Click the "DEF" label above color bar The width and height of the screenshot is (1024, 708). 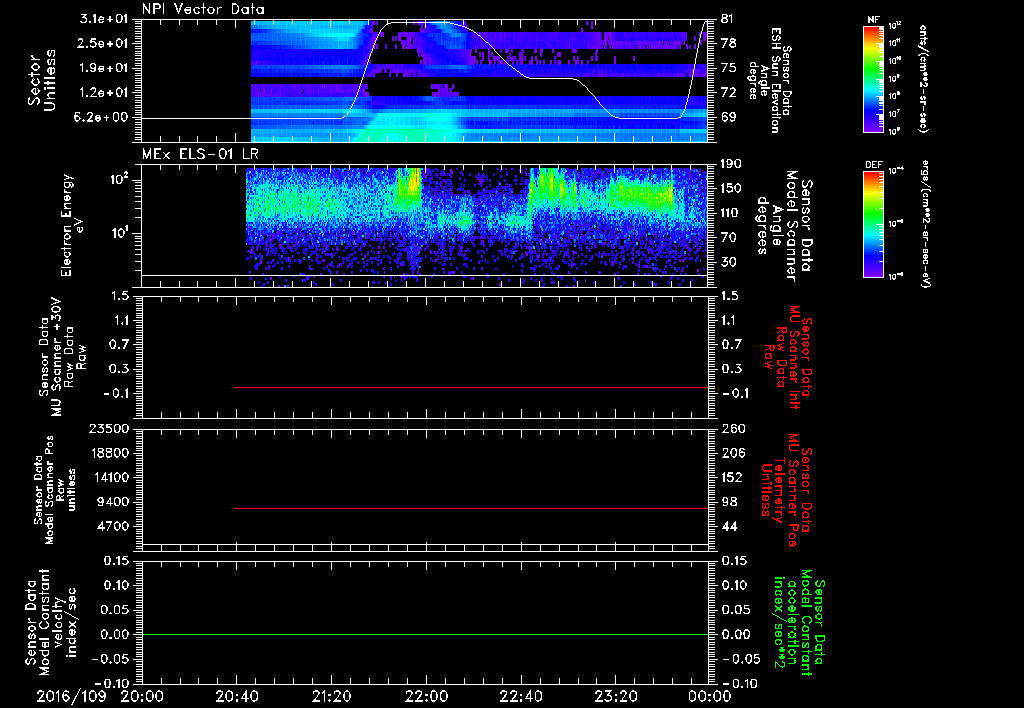click(874, 165)
